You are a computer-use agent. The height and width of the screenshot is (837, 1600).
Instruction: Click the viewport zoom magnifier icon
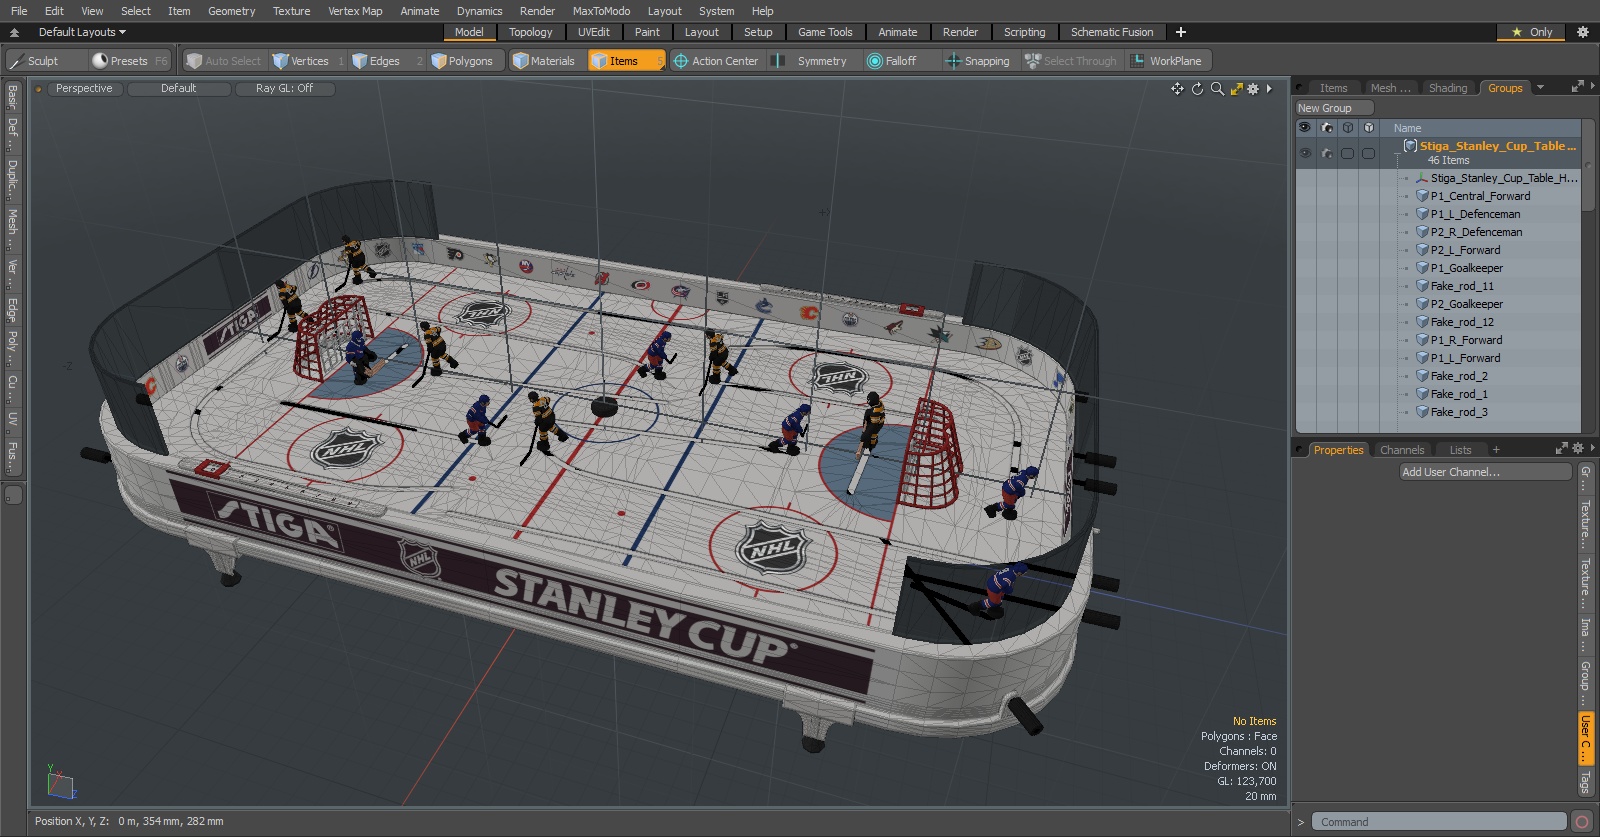pos(1217,89)
